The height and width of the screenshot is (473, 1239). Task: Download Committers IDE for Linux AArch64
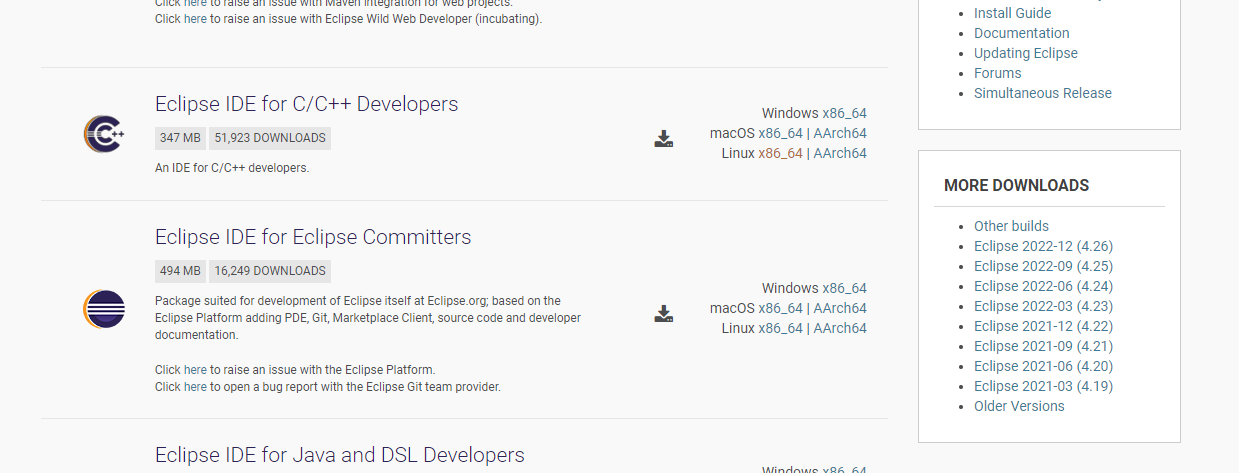(x=840, y=328)
